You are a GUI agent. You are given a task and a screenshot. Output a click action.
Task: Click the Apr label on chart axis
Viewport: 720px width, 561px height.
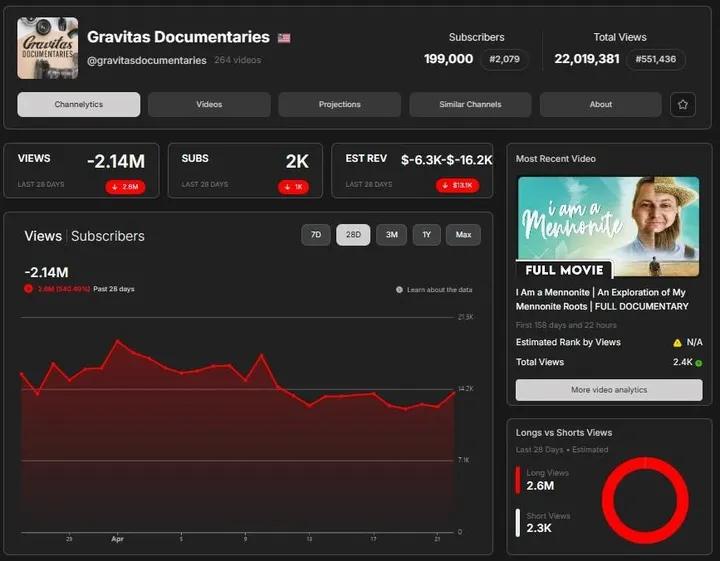(x=117, y=539)
